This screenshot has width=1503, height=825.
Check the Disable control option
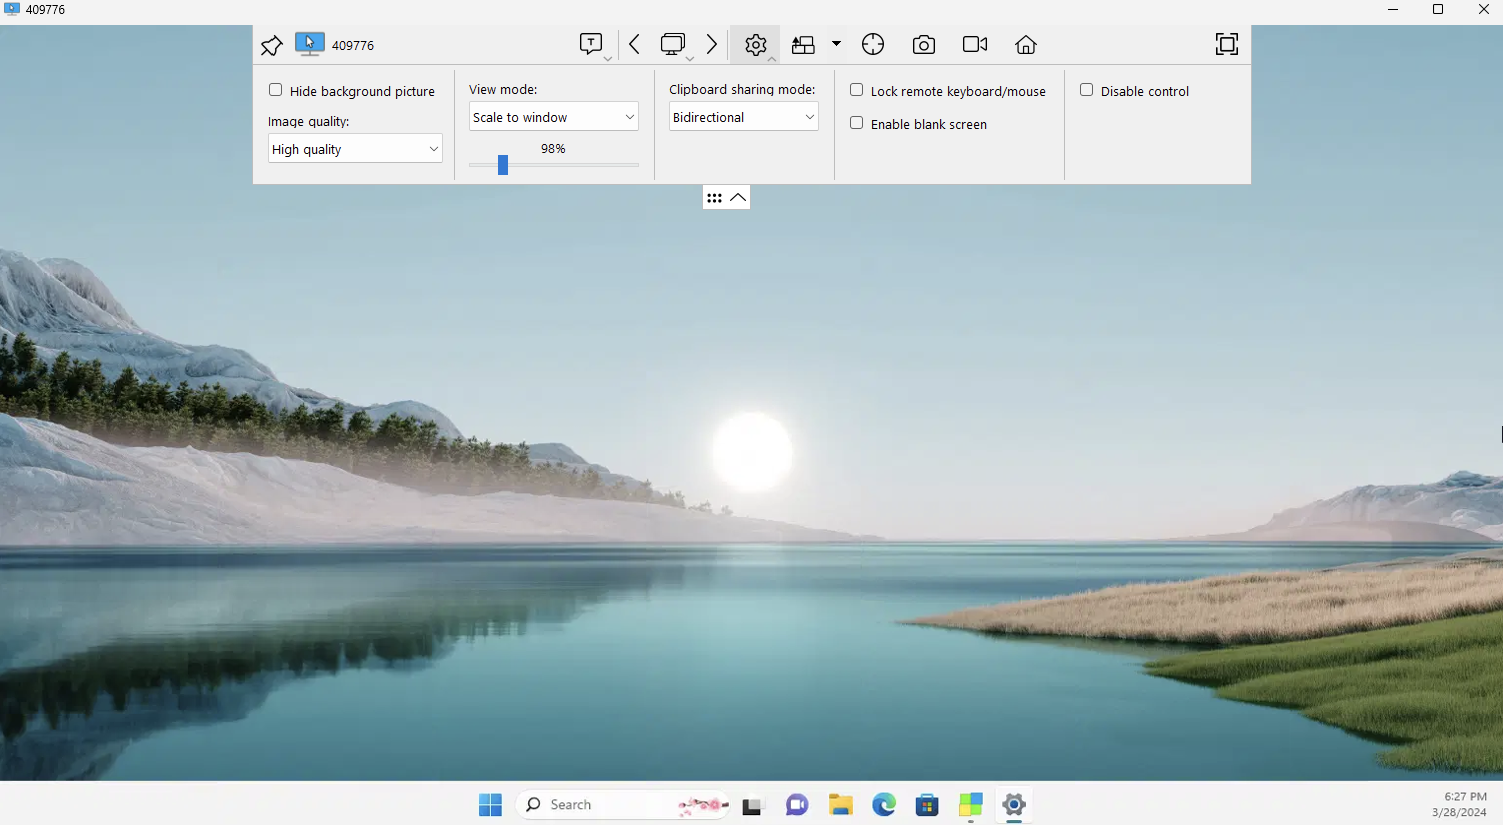click(x=1087, y=90)
